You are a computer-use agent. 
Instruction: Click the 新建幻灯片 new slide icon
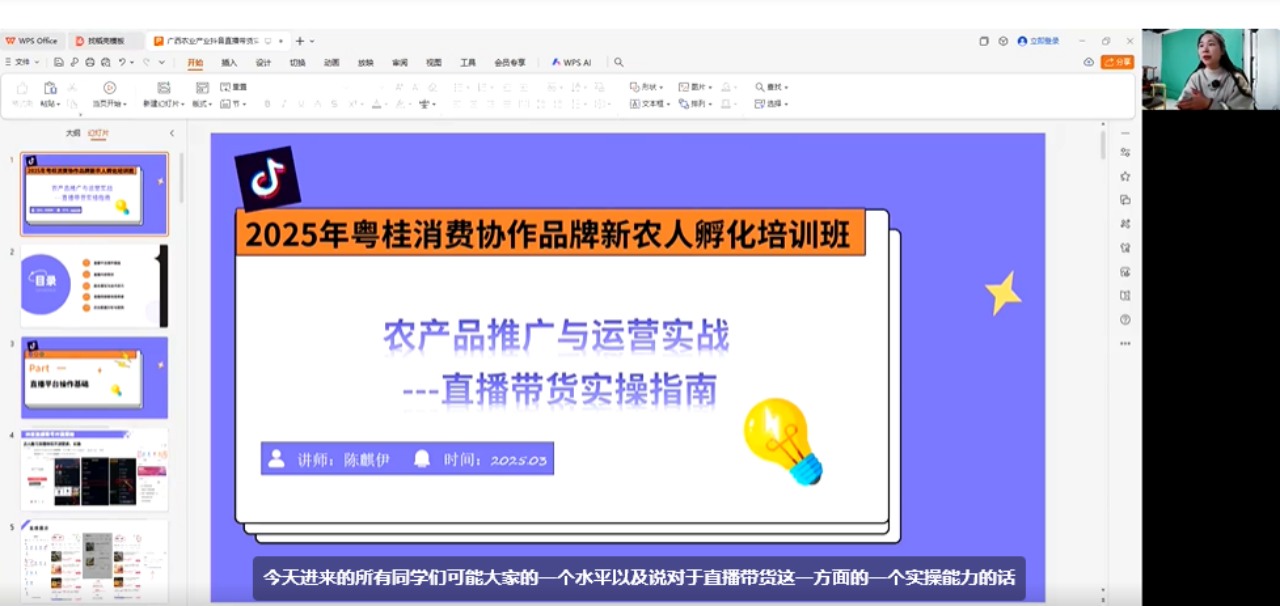163,88
